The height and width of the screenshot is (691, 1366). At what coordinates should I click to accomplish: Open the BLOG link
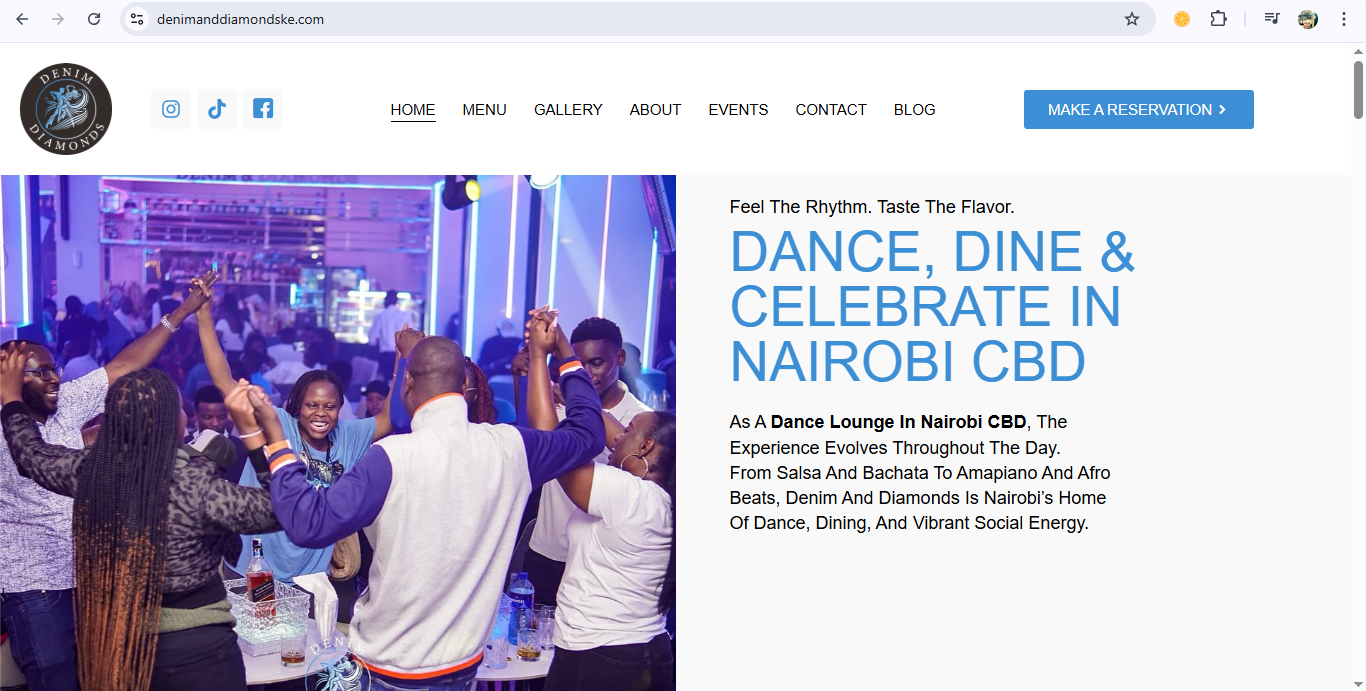coord(914,110)
